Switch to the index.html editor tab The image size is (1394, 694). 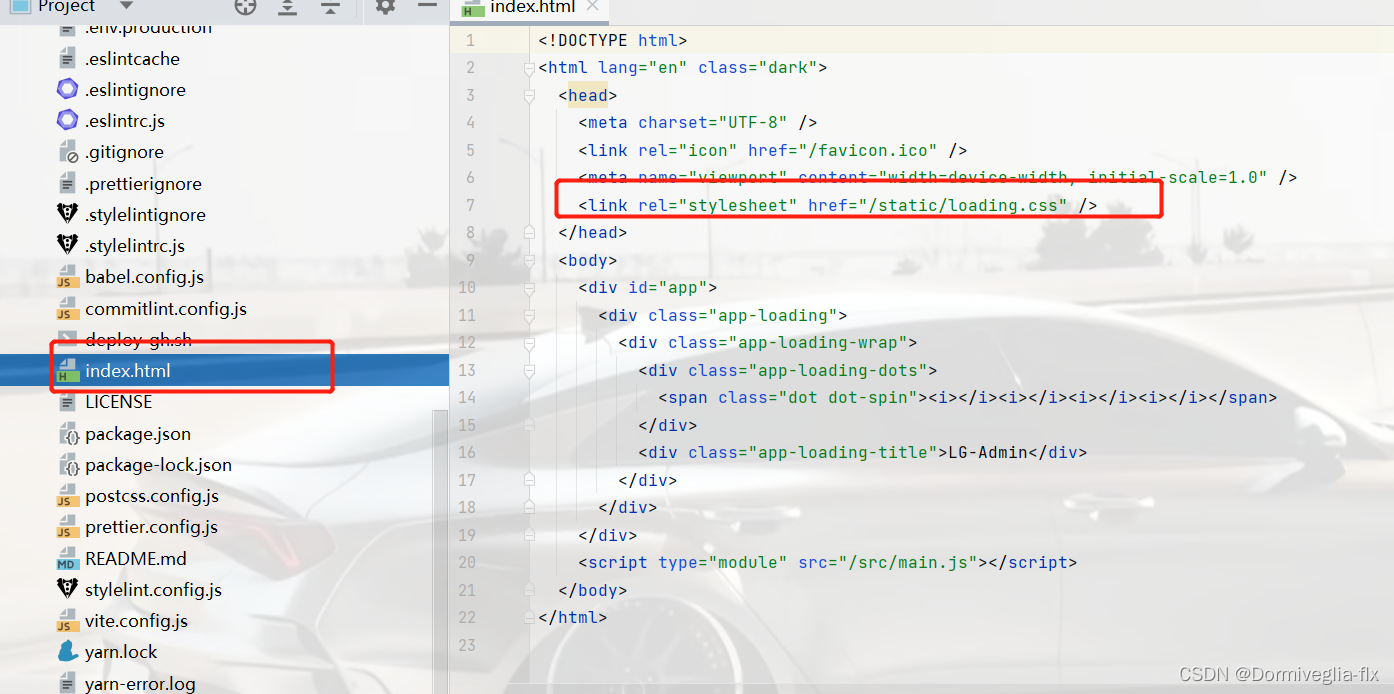(531, 7)
